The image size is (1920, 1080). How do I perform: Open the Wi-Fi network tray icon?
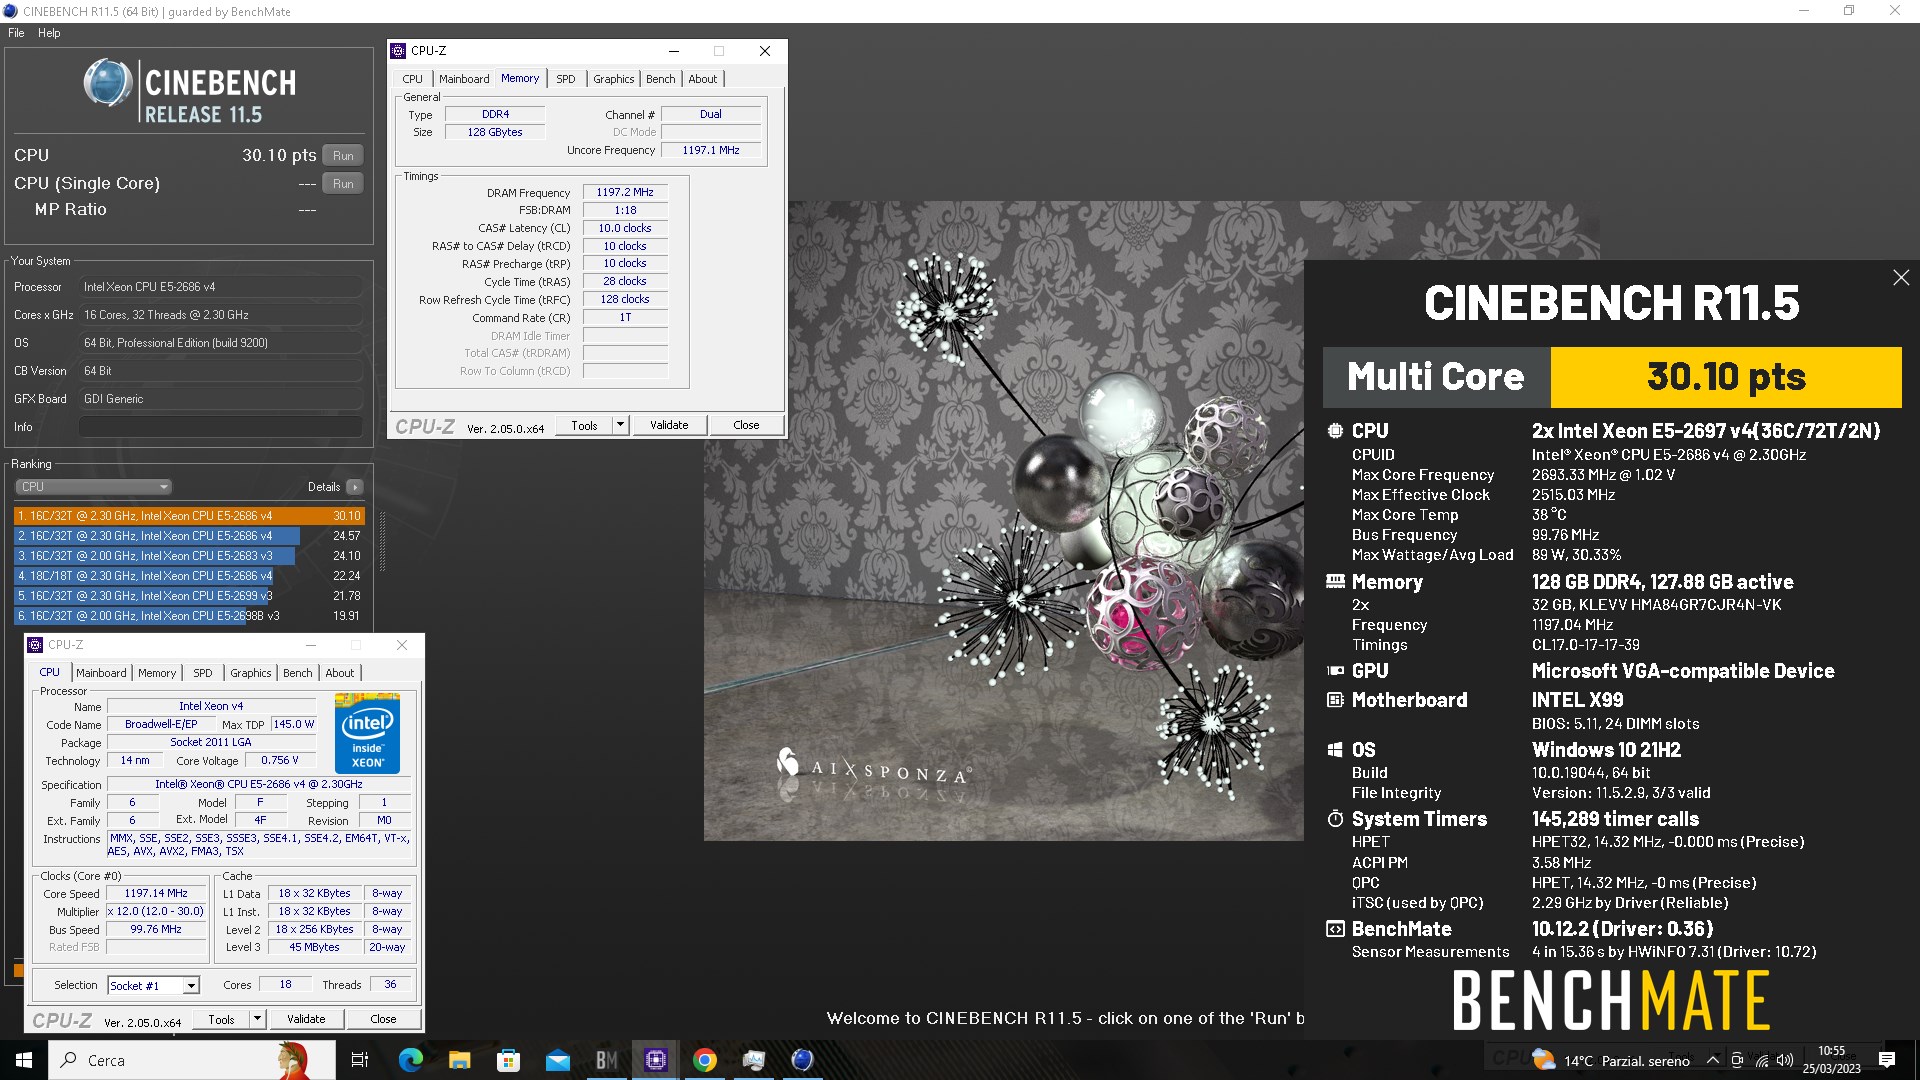pos(1761,1061)
